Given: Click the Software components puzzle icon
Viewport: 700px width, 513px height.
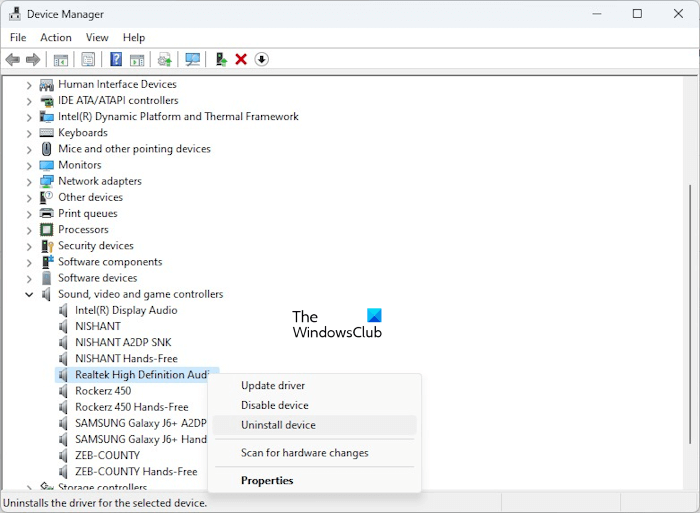Looking at the screenshot, I should click(46, 262).
